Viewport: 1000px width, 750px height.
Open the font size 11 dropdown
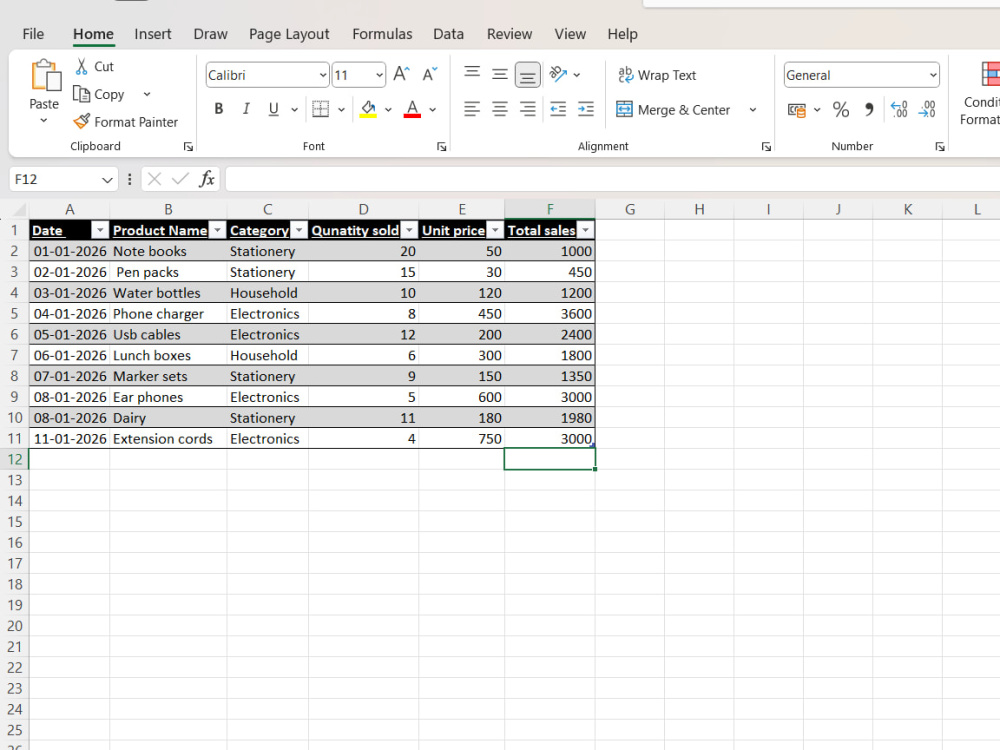point(379,75)
